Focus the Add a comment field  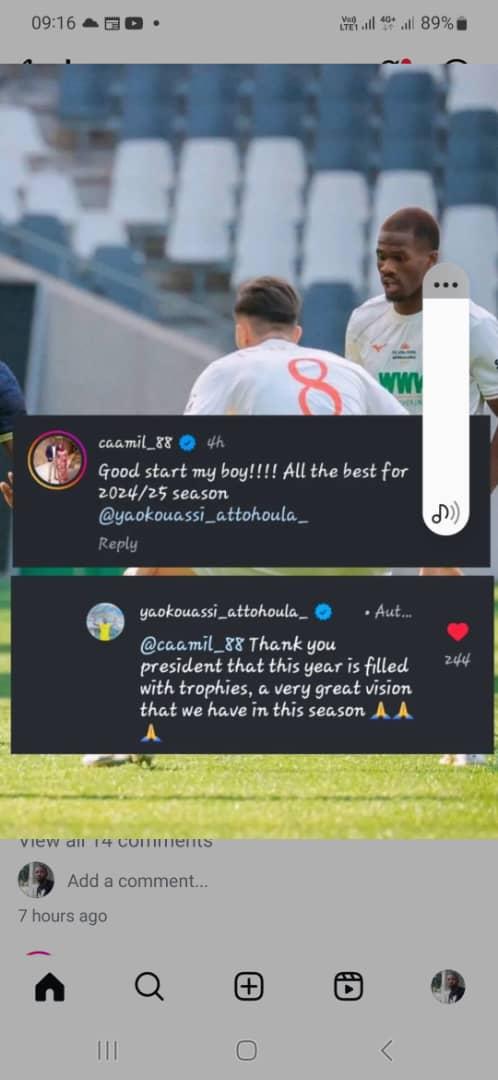[138, 881]
